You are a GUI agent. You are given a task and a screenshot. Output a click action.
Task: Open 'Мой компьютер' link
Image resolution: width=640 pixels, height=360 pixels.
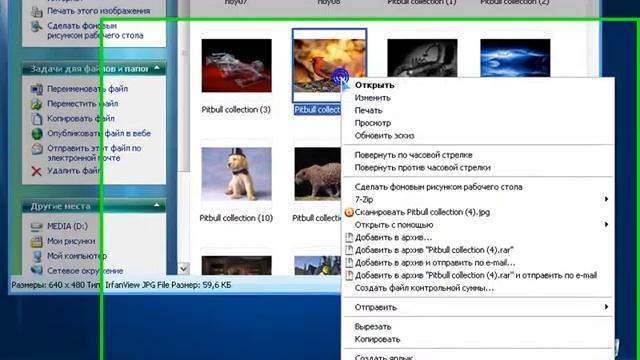coord(77,256)
